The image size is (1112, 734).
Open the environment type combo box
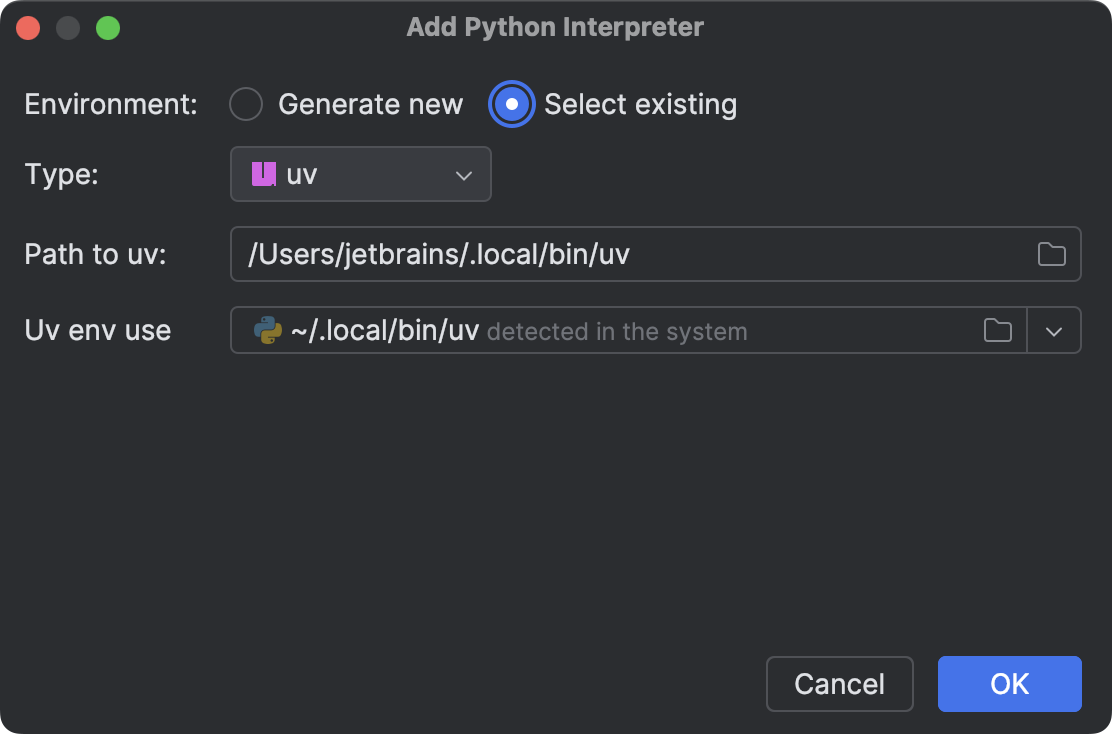(x=360, y=174)
